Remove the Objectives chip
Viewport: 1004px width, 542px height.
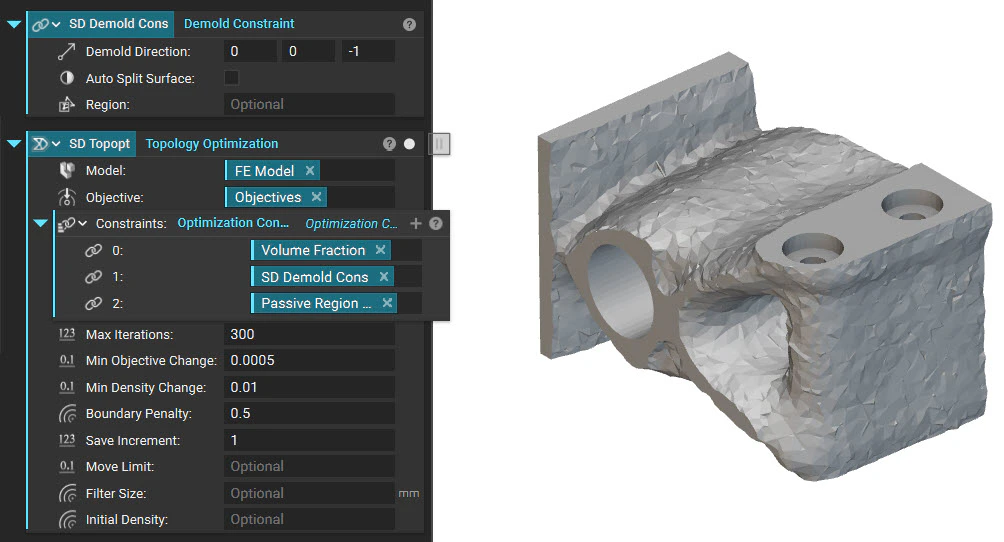[x=316, y=197]
